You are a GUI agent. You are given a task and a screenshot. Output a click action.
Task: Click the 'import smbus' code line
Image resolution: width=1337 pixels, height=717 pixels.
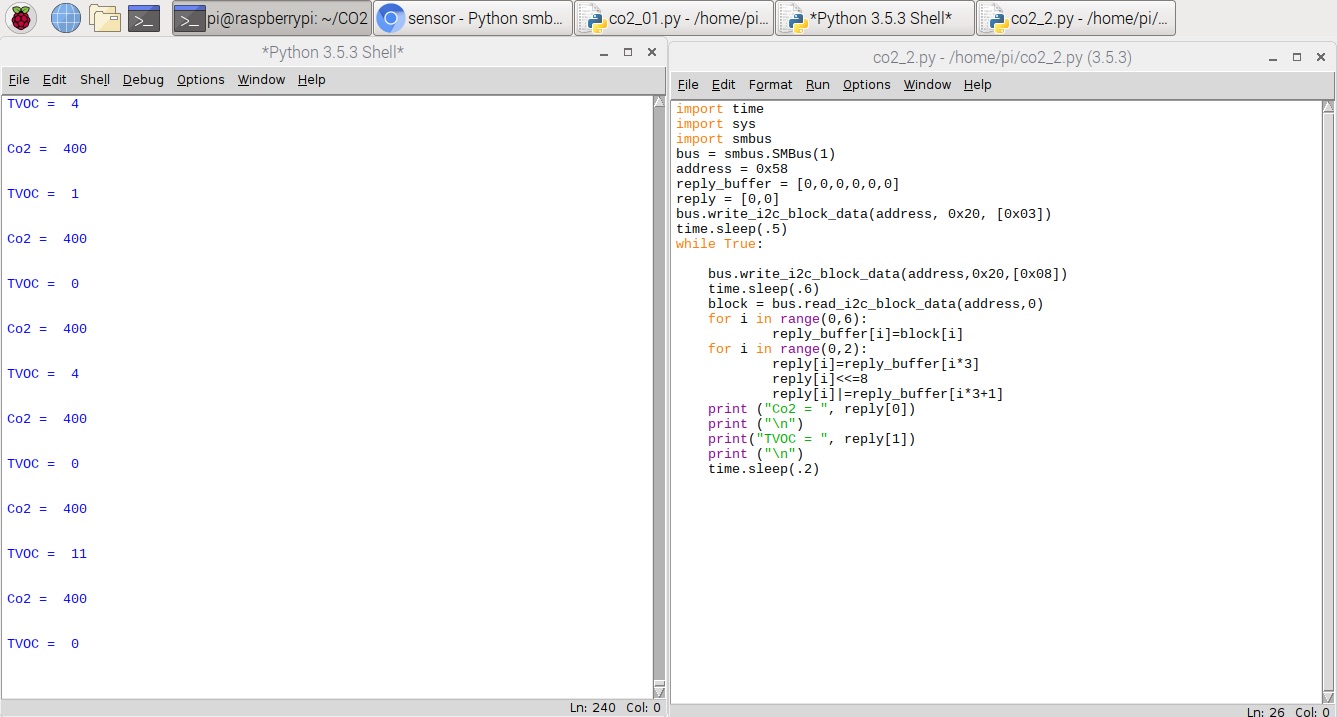click(x=724, y=139)
